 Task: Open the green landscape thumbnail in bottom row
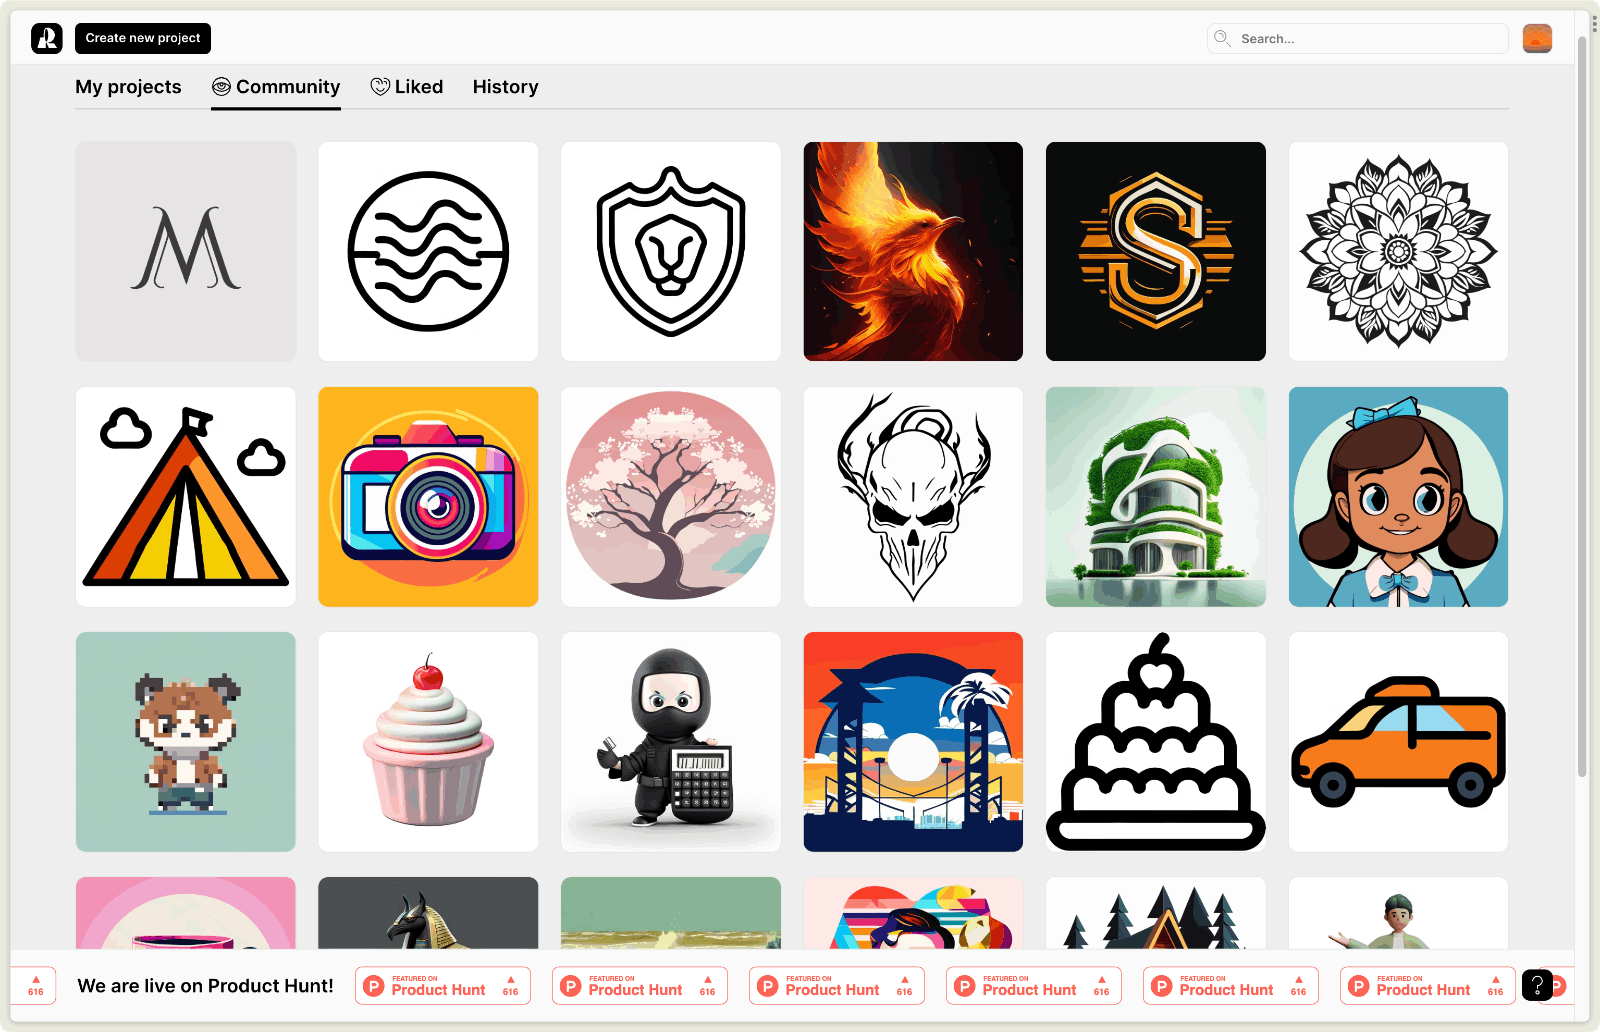tap(671, 913)
